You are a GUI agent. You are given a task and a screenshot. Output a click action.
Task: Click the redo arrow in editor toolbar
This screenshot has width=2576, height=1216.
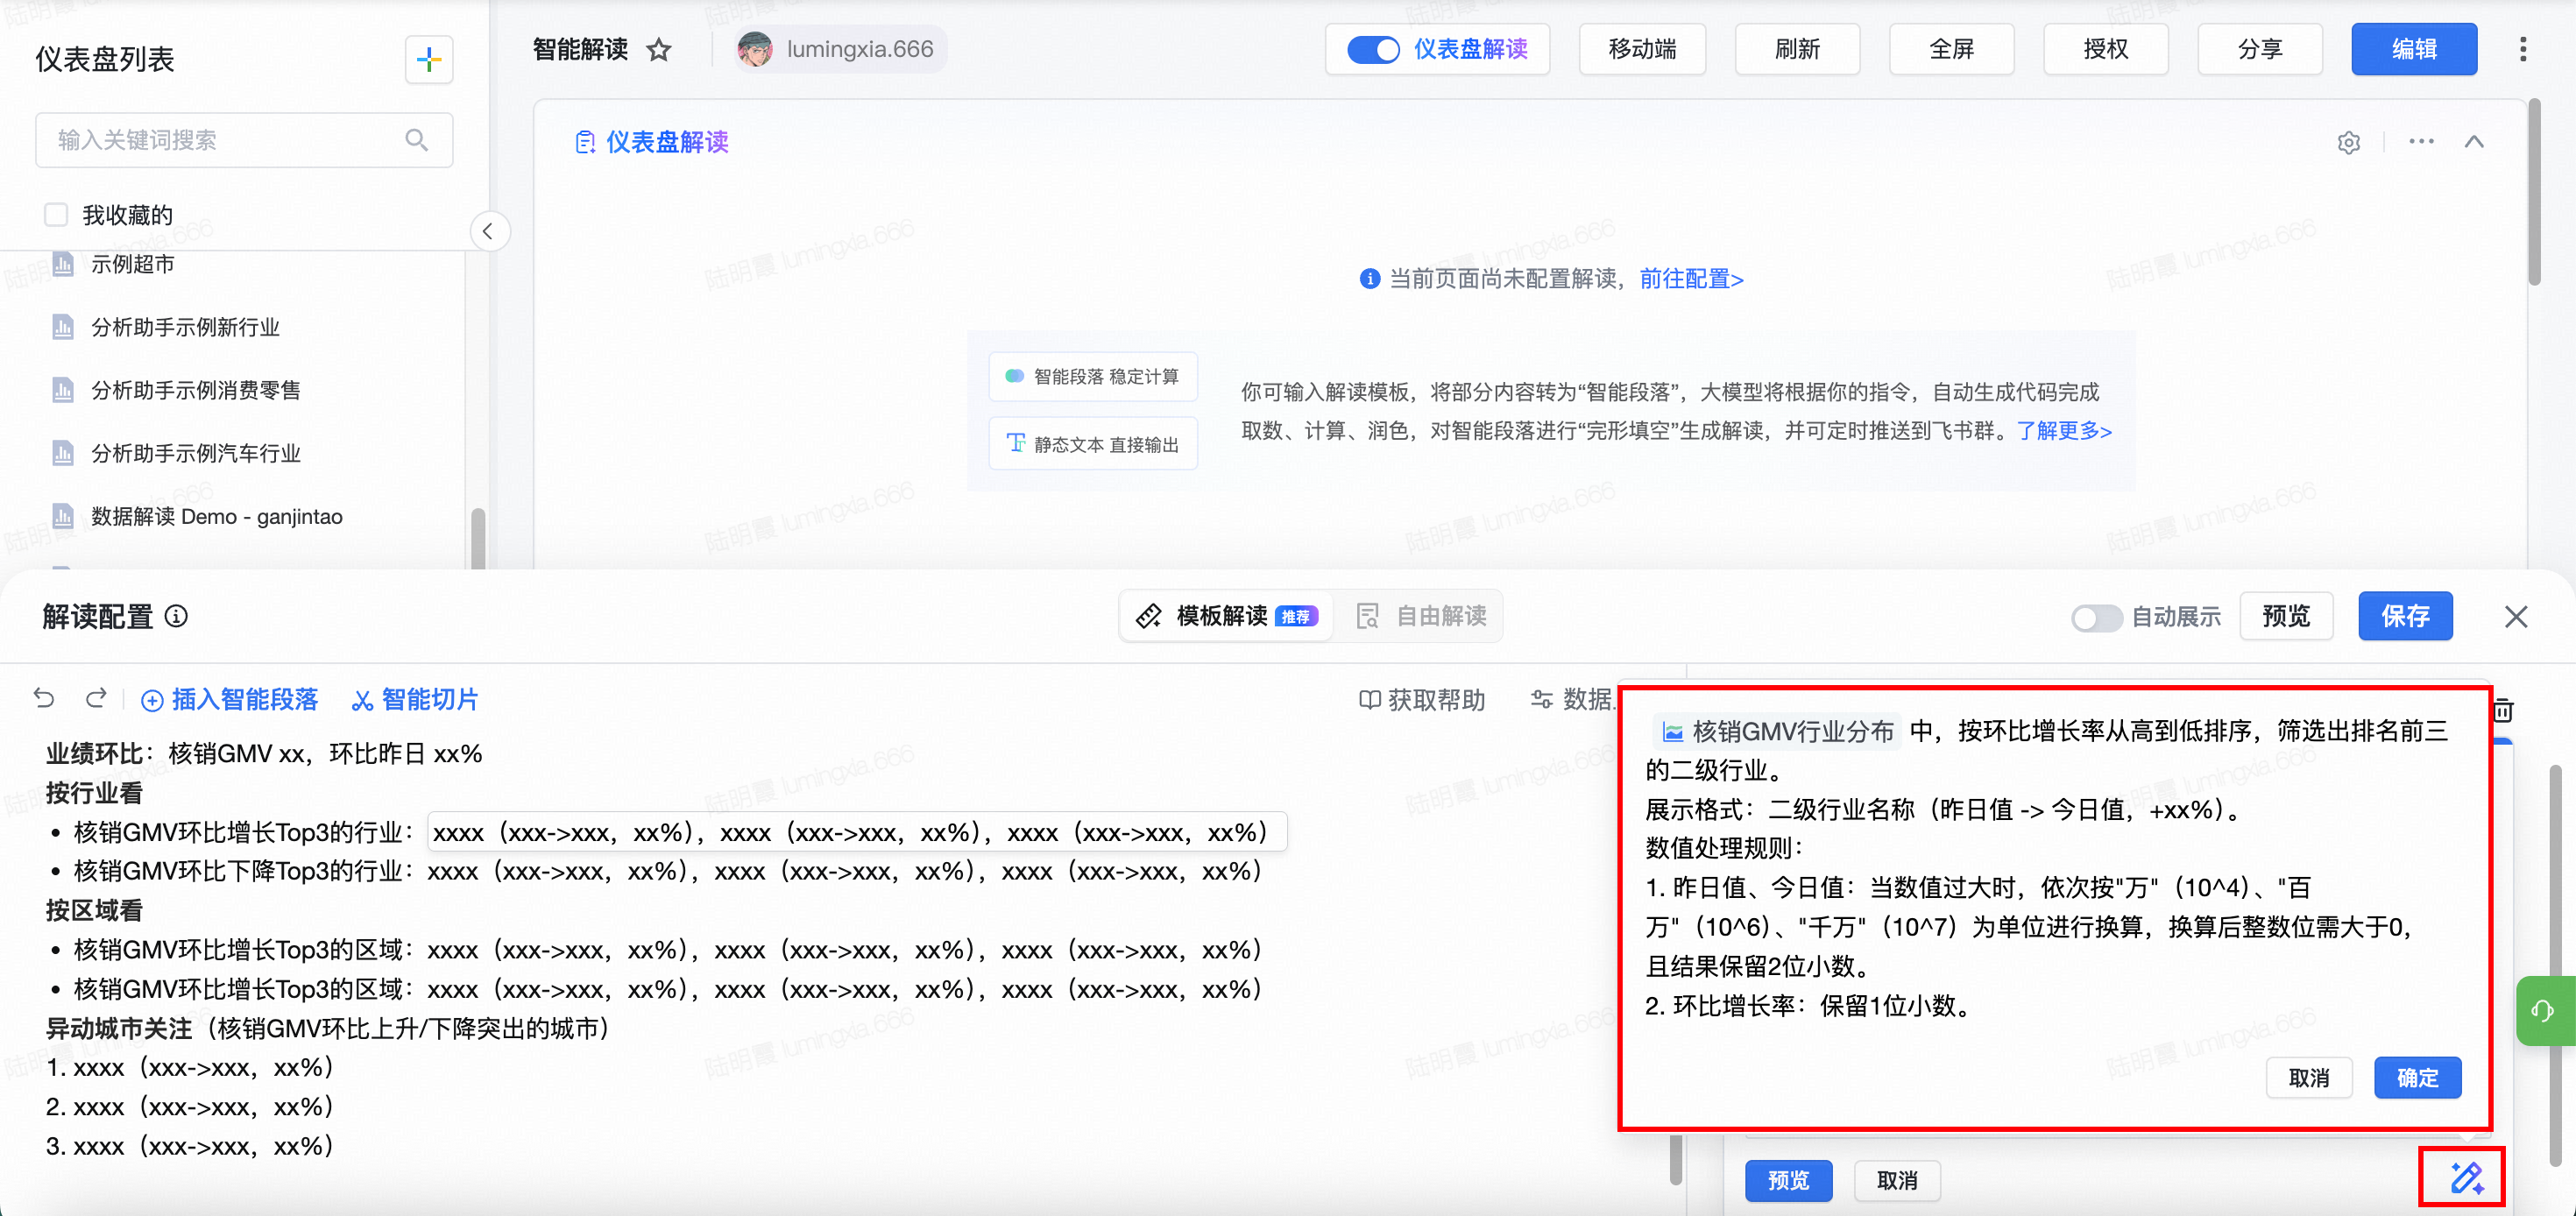tap(96, 698)
